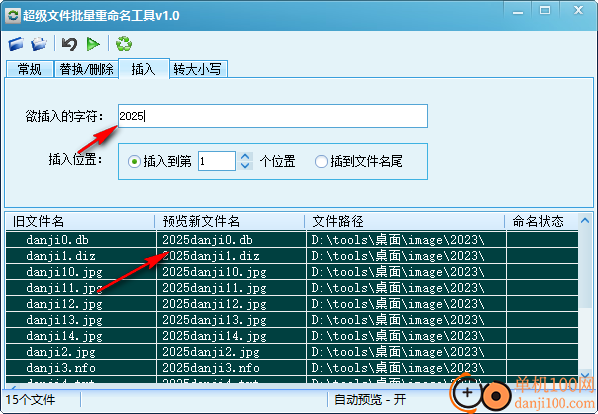Click preview name 2025danji14.jpg
Viewport: 598px width, 414px height.
click(214, 336)
